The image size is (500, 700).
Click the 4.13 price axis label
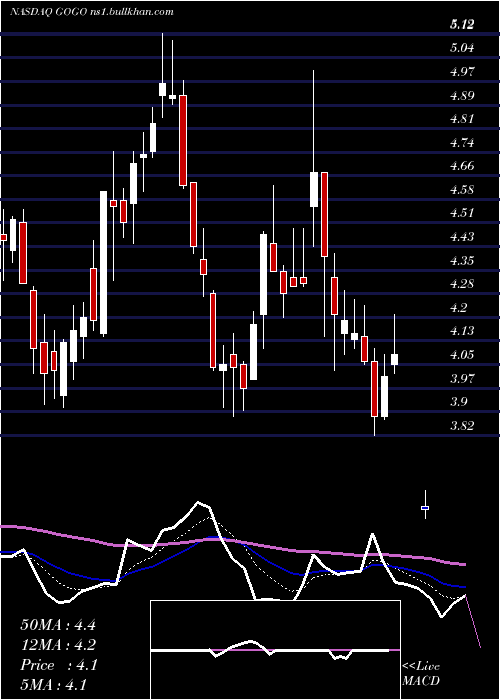pyautogui.click(x=462, y=331)
